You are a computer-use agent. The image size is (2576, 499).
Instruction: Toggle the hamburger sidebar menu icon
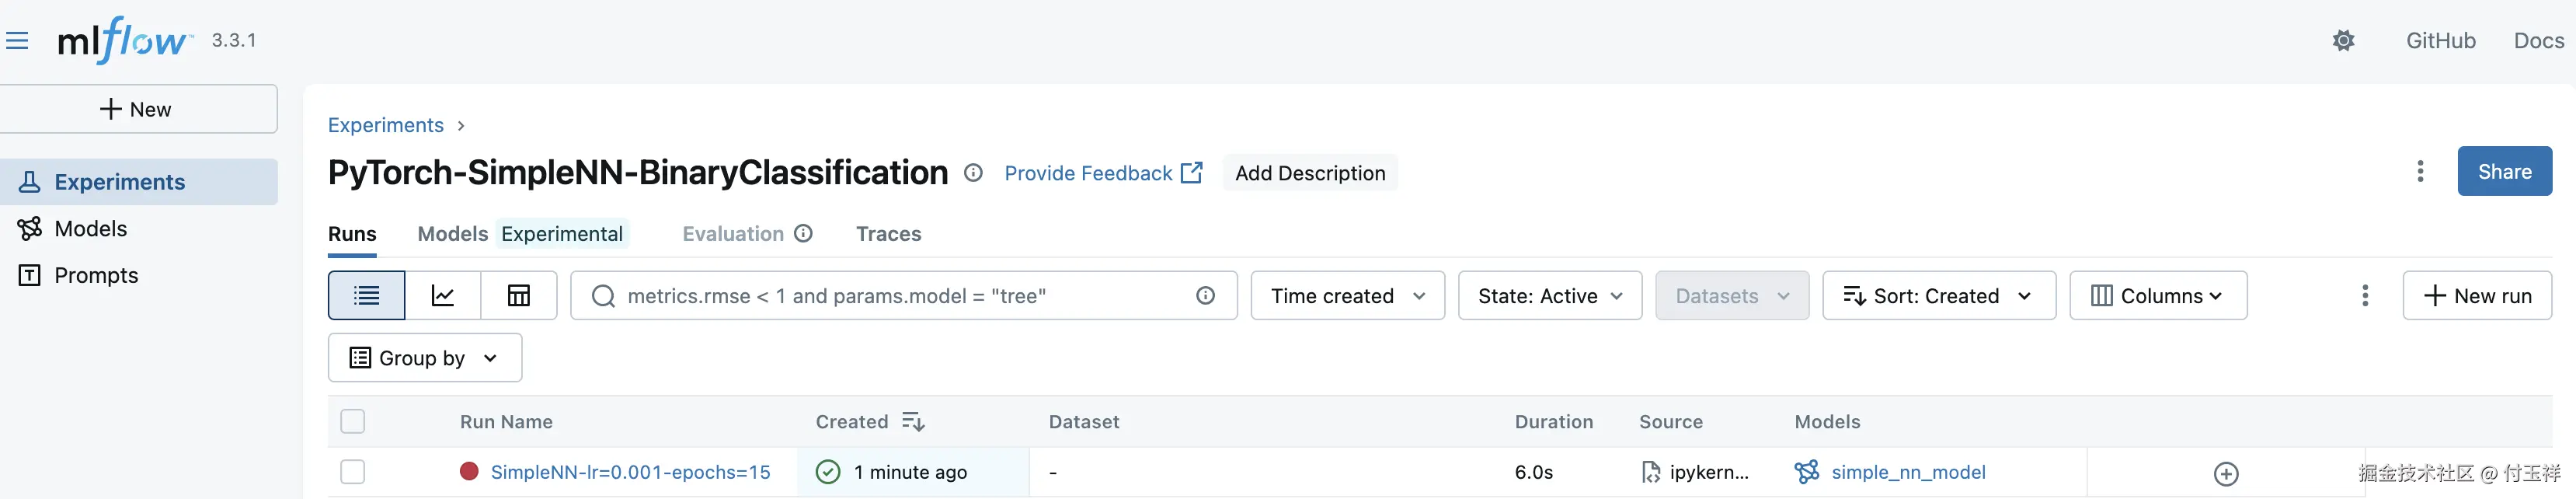coord(17,41)
